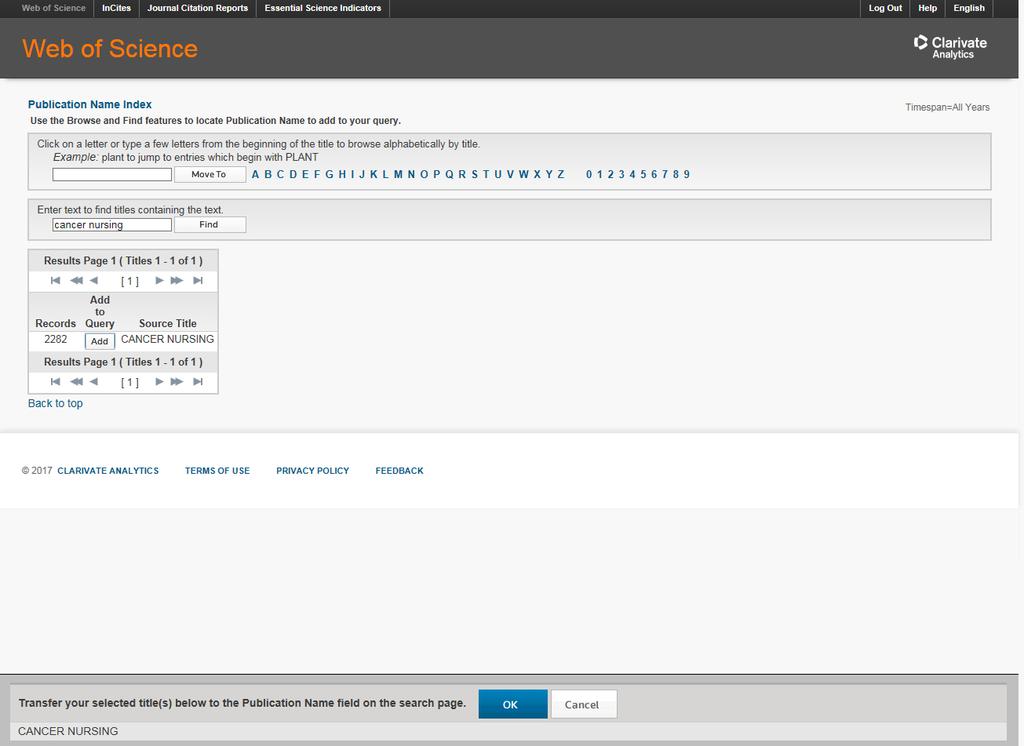Screen dimensions: 1024x746
Task: Browse titles starting with letter P
Action: click(436, 174)
